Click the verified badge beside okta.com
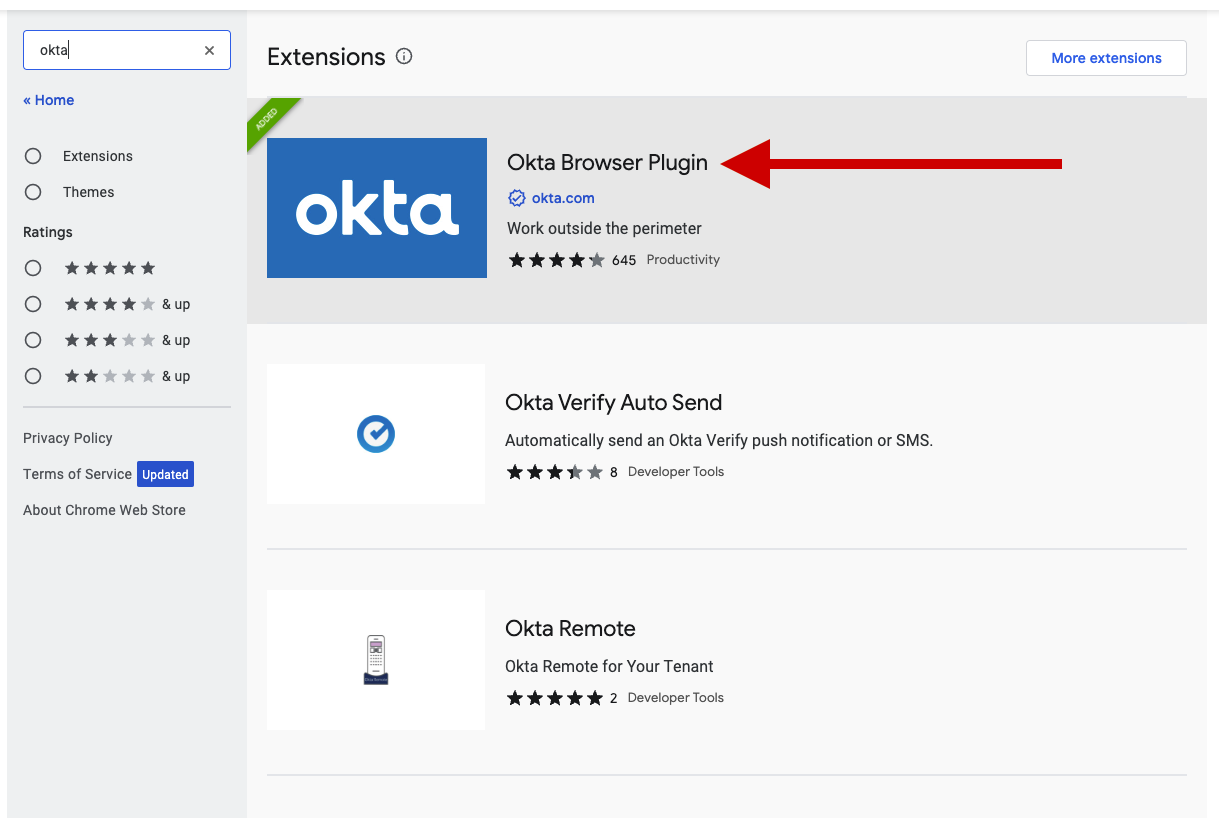Screen dimensions: 1219x818 pyautogui.click(x=517, y=198)
